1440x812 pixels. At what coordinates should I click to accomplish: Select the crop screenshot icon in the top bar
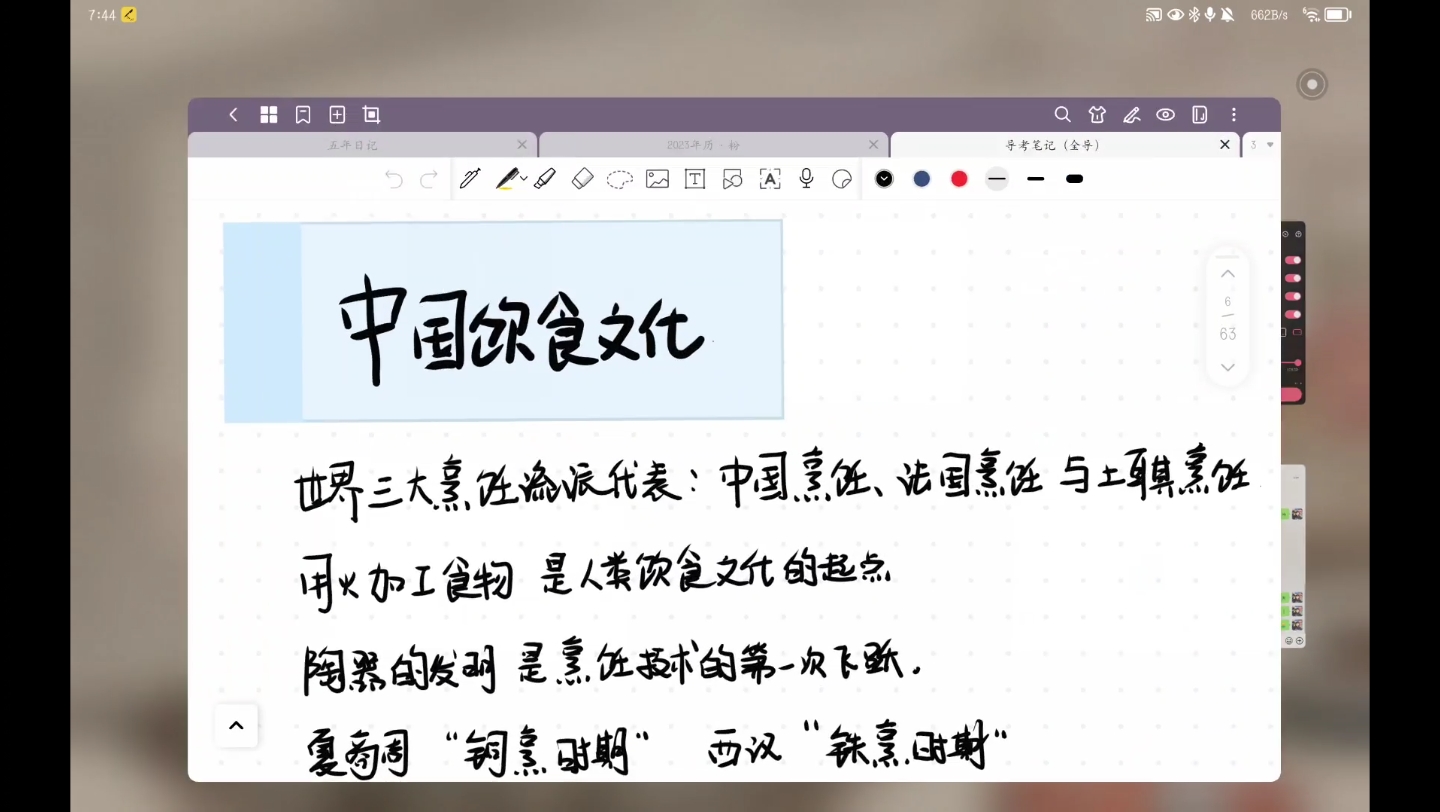[x=371, y=115]
